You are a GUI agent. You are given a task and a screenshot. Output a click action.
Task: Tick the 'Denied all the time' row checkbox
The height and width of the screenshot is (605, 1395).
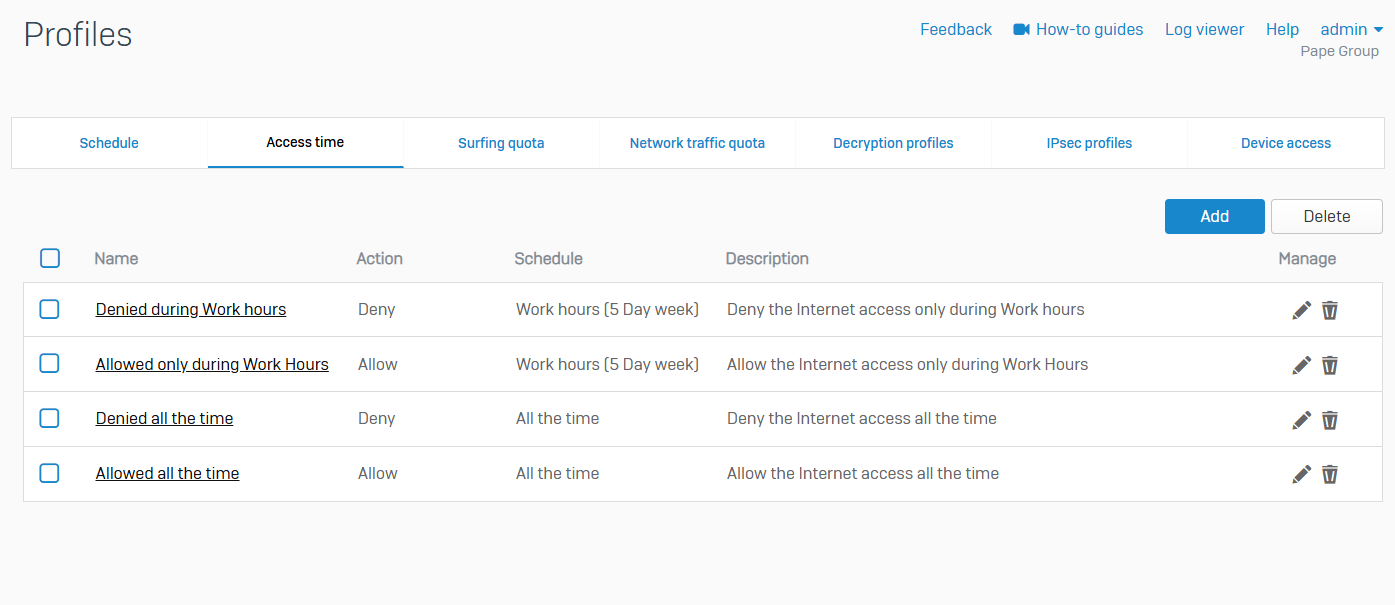tap(49, 418)
